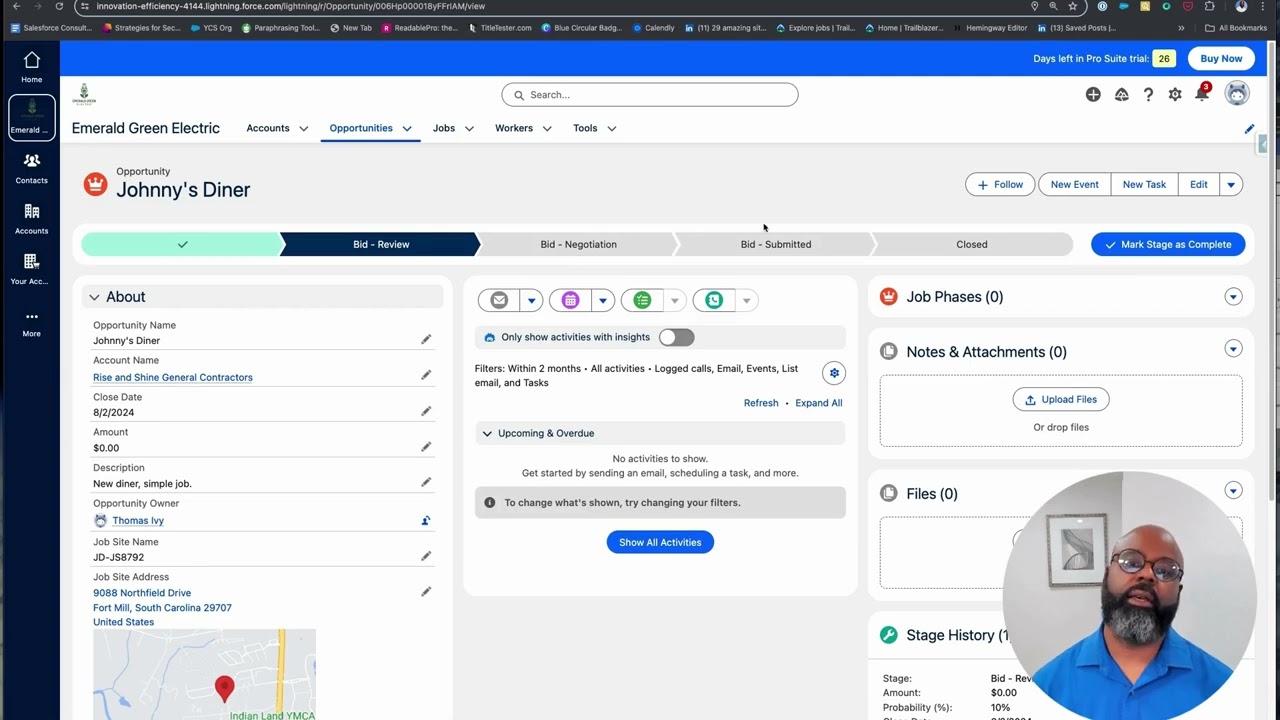Open the Accounts tab dropdown chevron
The width and height of the screenshot is (1280, 720).
(x=304, y=129)
